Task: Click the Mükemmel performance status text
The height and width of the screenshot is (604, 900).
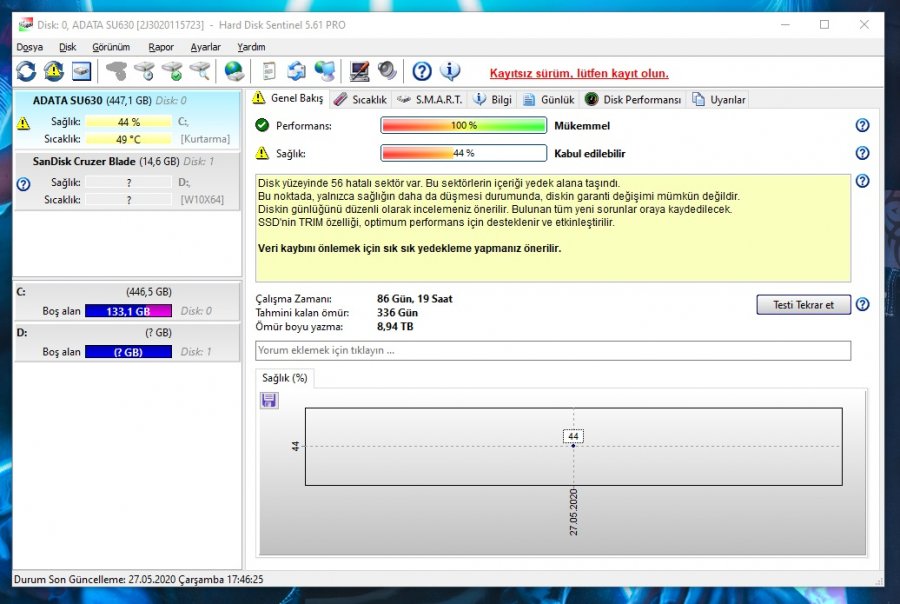Action: coord(582,126)
